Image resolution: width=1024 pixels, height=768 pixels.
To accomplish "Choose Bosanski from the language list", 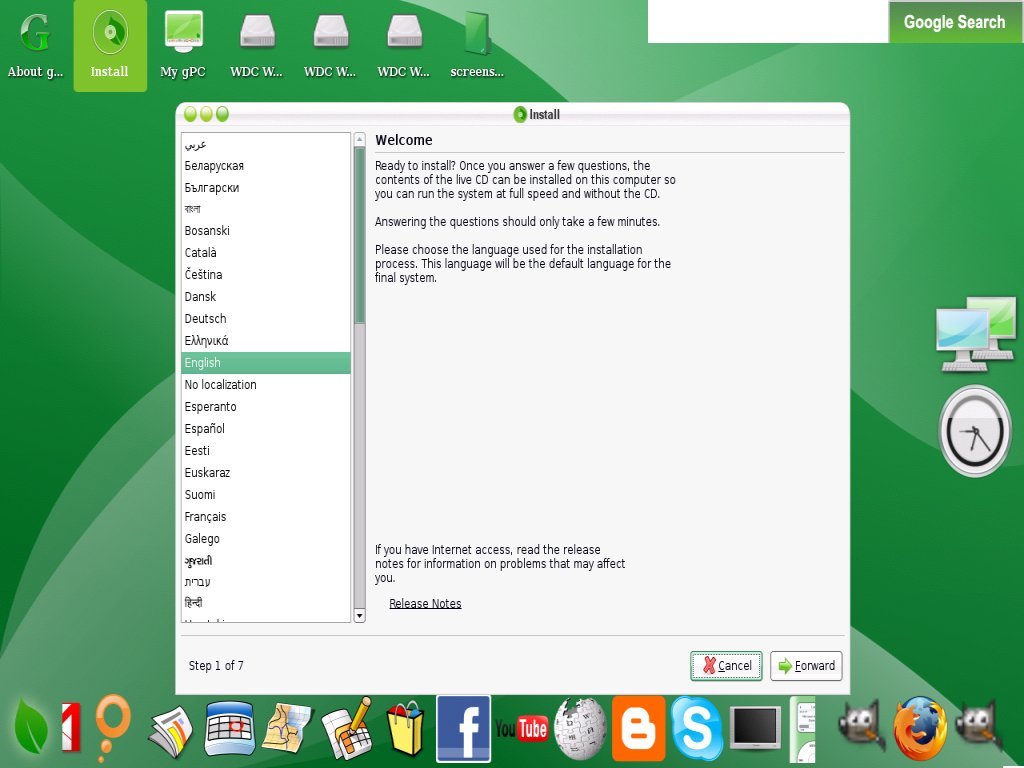I will pos(266,231).
